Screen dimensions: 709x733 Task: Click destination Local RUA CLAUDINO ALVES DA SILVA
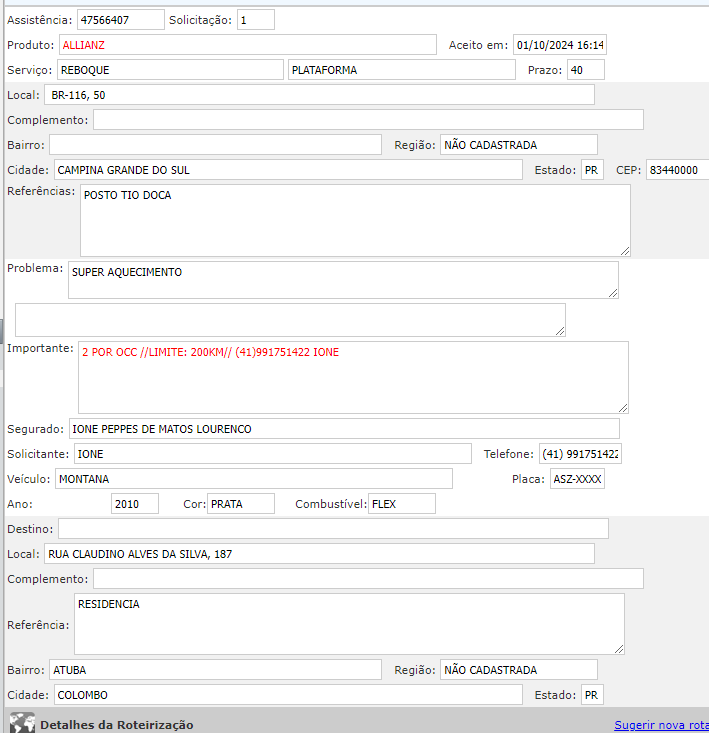coord(319,554)
